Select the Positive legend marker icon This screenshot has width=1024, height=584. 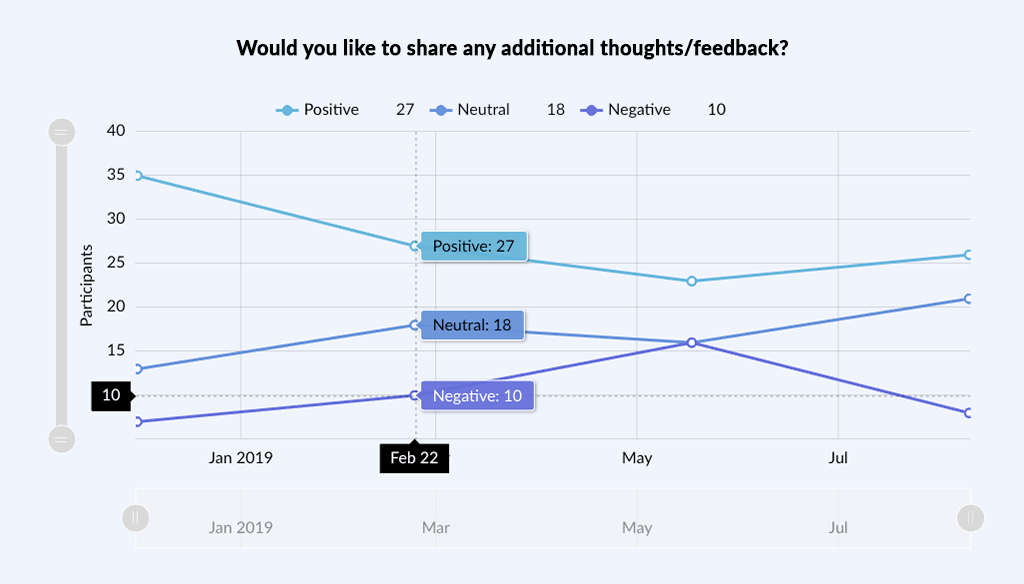[284, 110]
